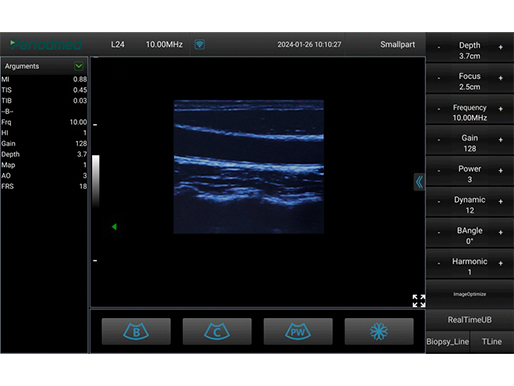Viewport: 514px width, 386px height.
Task: Collapse right panel with double chevron
Action: [x=419, y=182]
